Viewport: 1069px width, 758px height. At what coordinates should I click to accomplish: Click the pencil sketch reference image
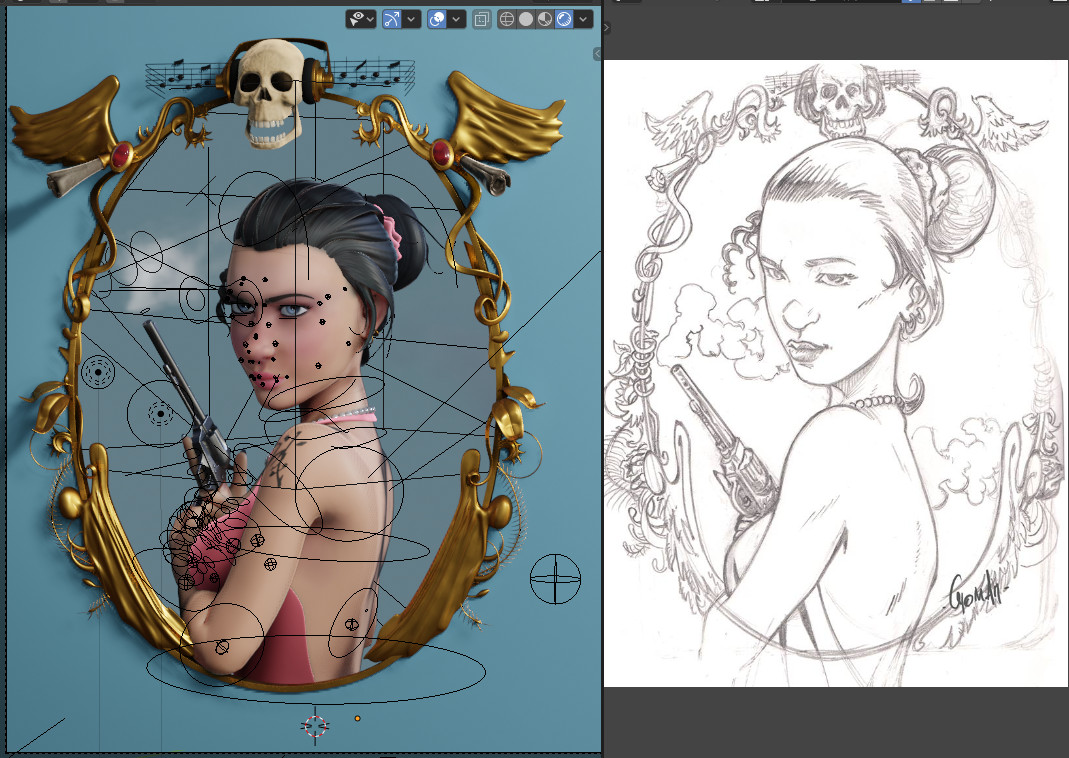click(836, 373)
